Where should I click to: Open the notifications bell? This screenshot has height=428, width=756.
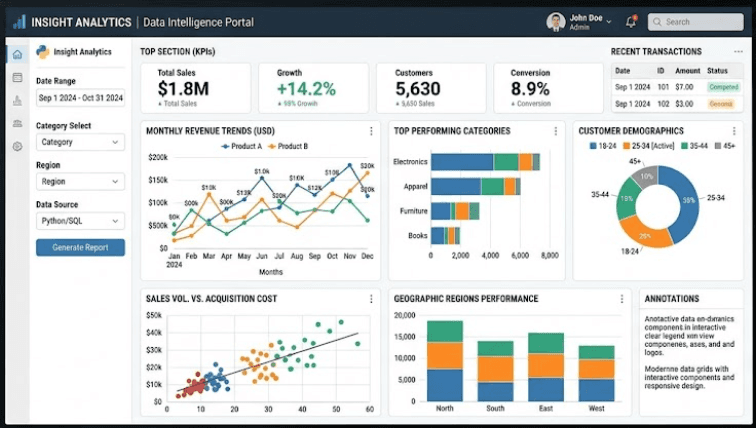tap(631, 22)
